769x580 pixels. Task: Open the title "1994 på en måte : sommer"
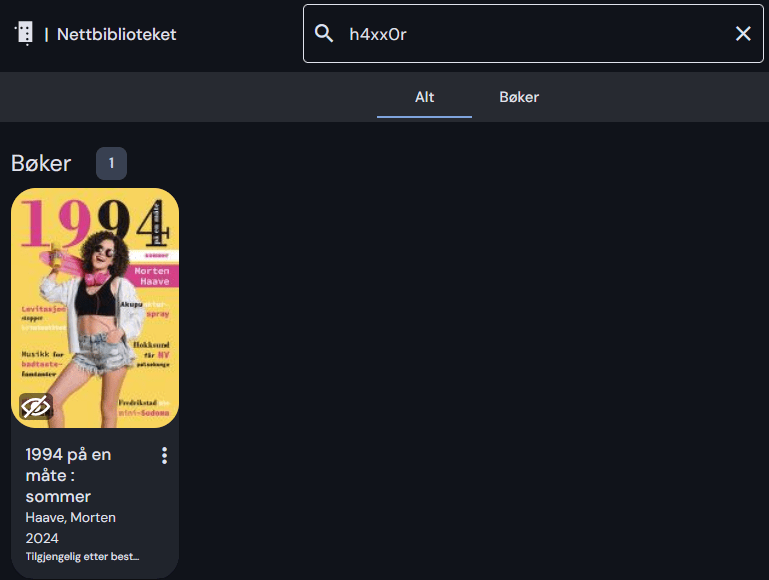coord(69,475)
